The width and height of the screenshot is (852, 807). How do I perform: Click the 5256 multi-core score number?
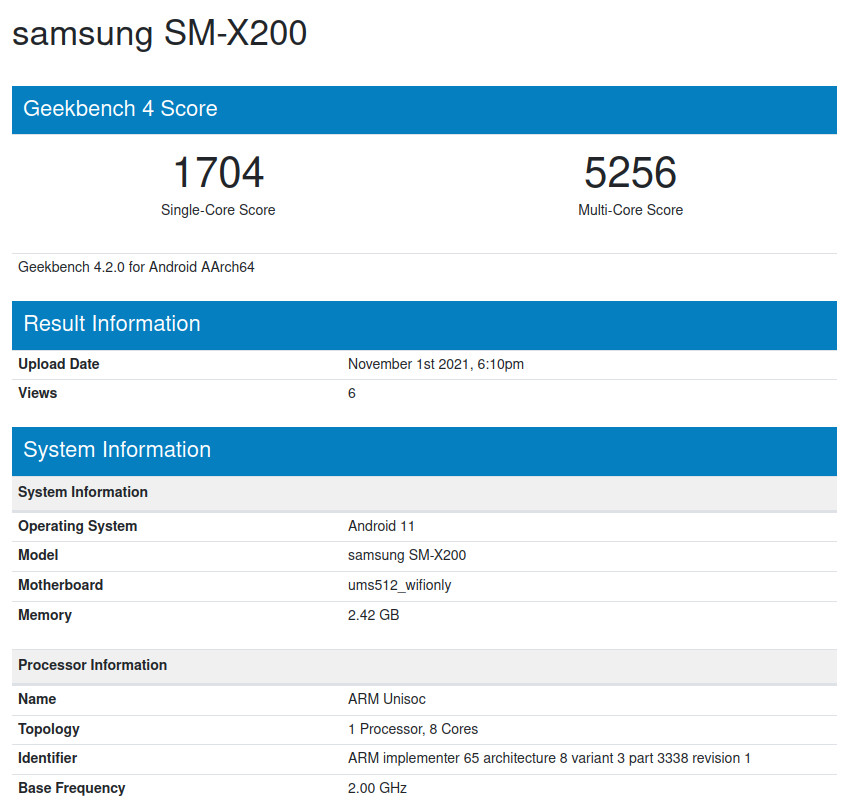click(630, 172)
